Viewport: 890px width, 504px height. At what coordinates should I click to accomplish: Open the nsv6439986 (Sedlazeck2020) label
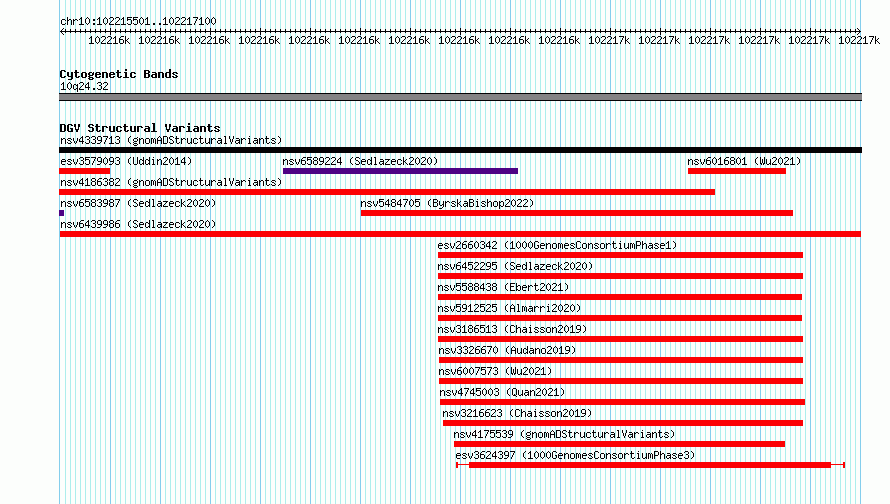point(138,224)
